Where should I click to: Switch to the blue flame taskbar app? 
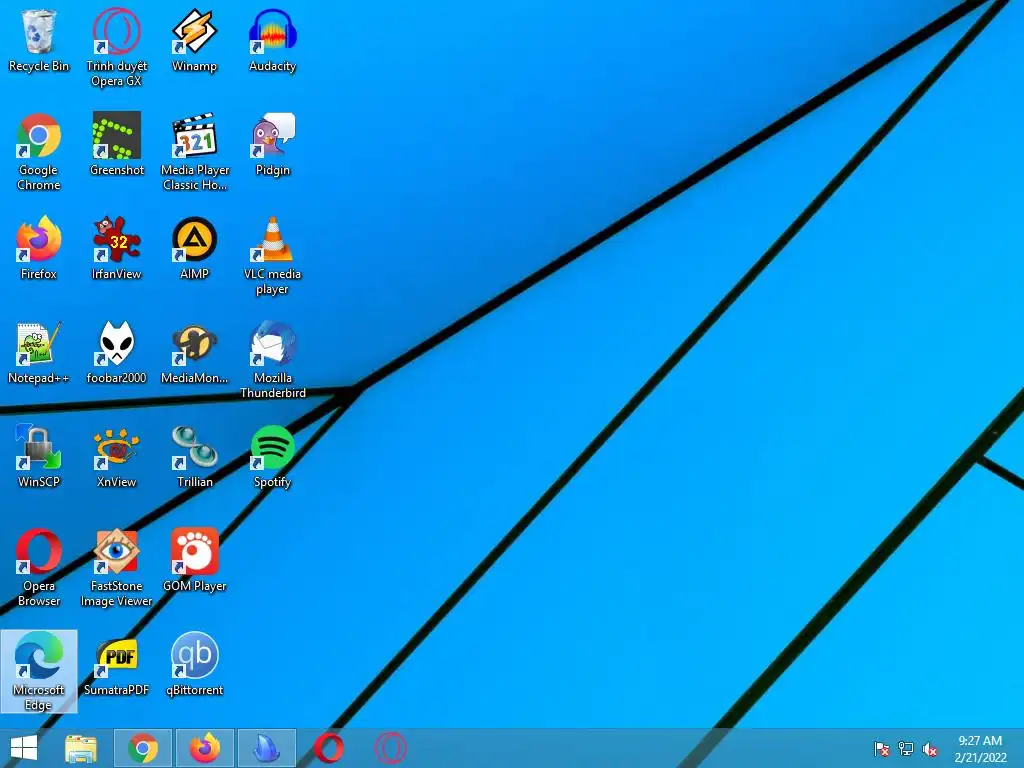point(267,748)
